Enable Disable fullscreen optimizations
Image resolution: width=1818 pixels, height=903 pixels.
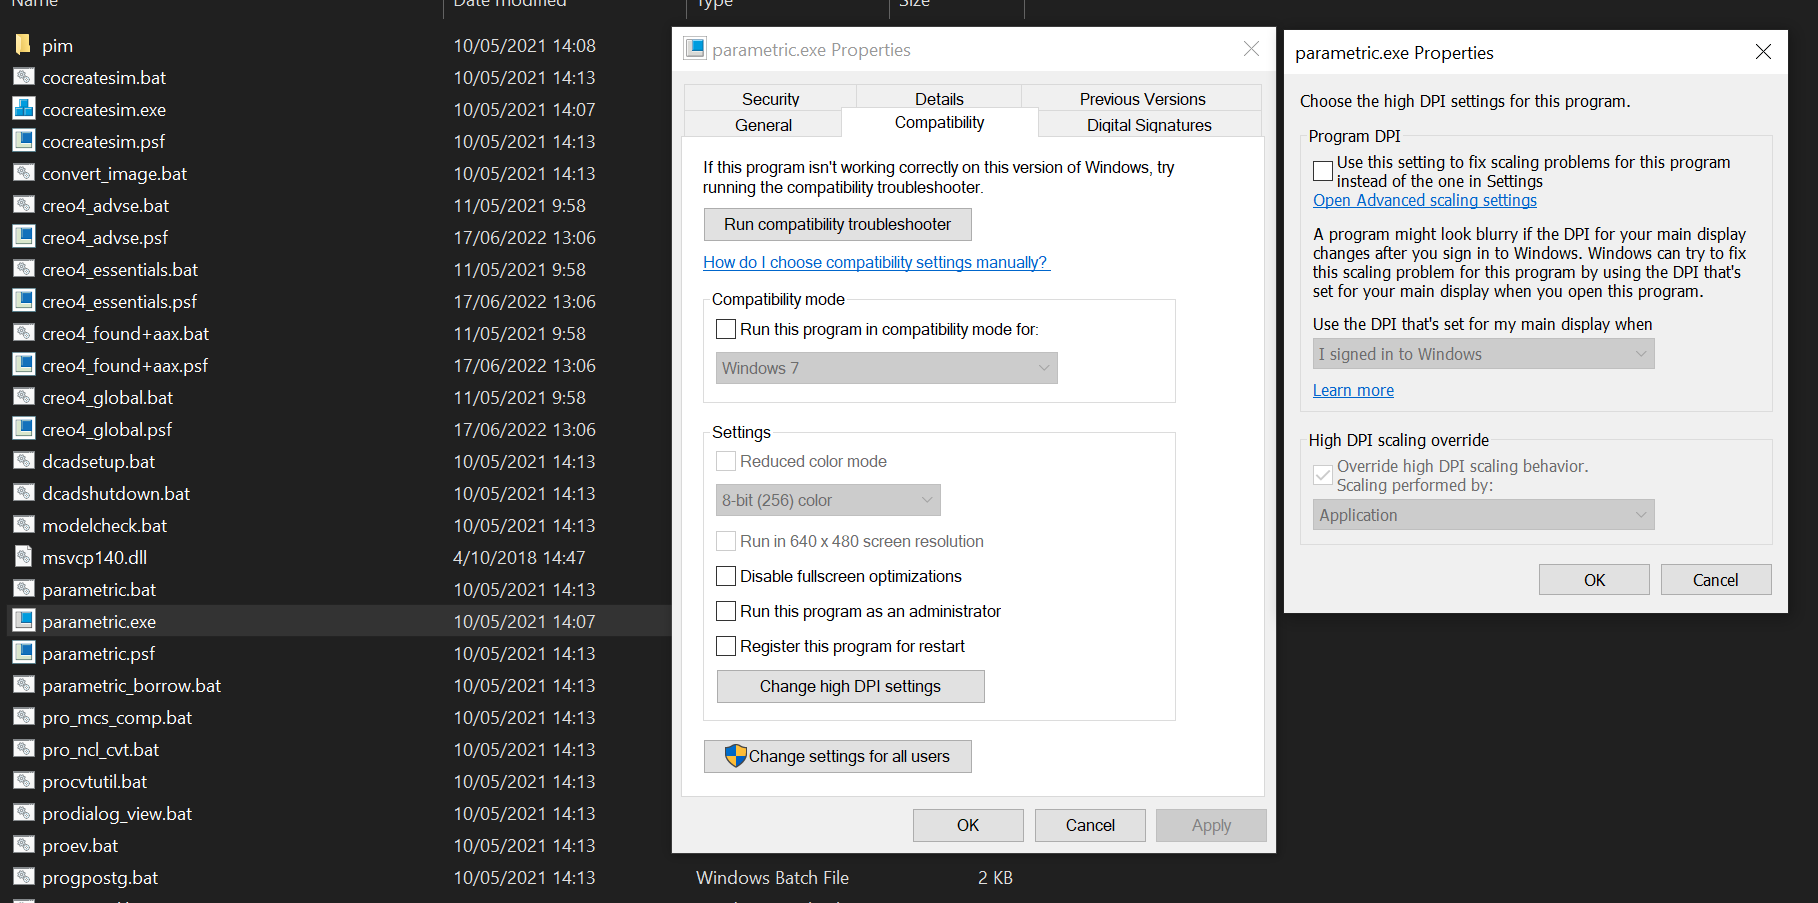(x=726, y=576)
